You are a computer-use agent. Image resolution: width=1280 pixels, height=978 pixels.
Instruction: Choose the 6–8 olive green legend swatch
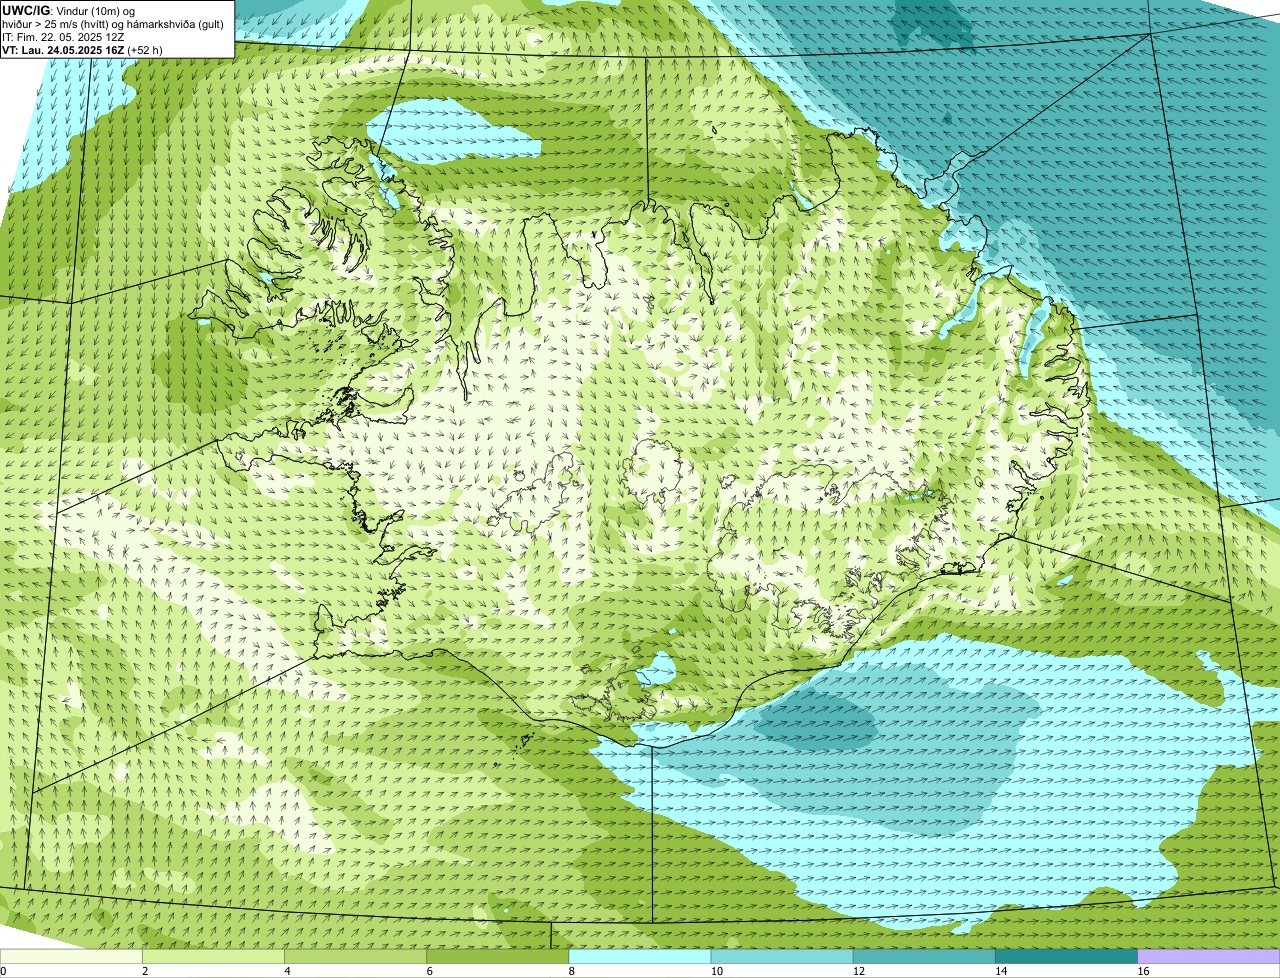(498, 957)
